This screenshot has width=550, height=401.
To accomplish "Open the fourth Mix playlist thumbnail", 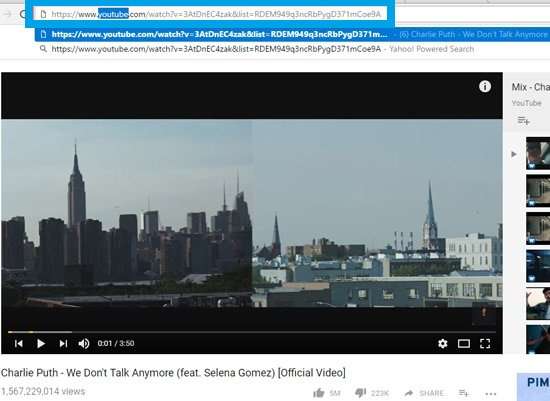I will coord(538,266).
